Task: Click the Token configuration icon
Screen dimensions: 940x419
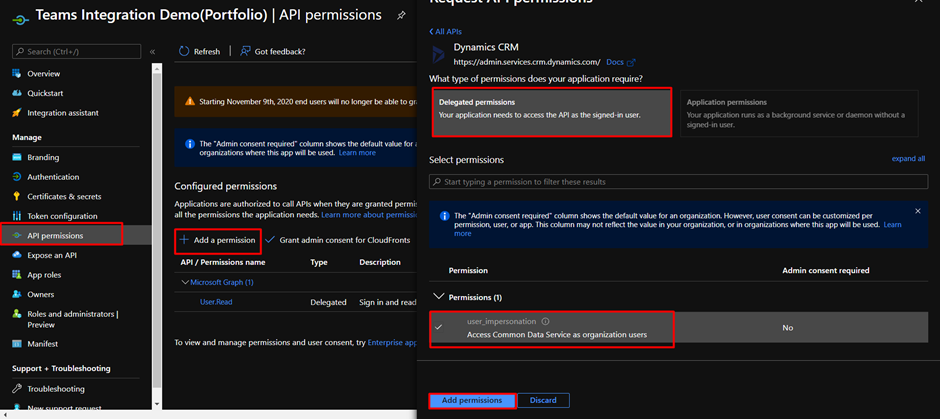Action: [x=17, y=216]
